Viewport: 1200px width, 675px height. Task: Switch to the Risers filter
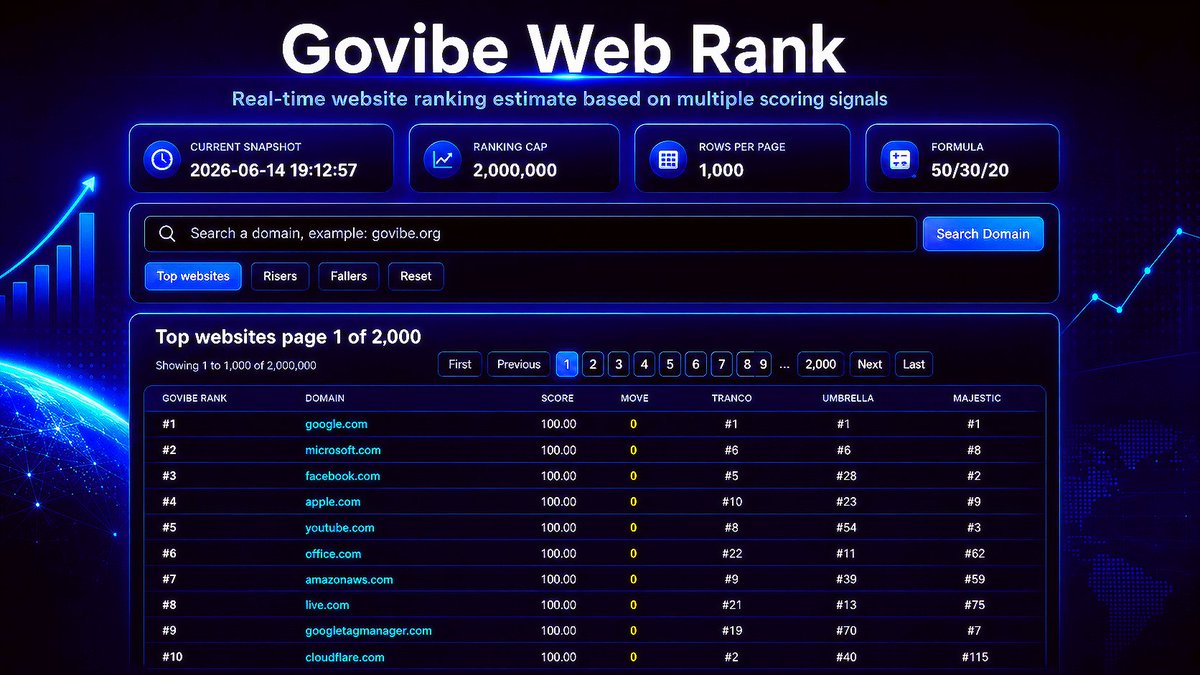(280, 276)
